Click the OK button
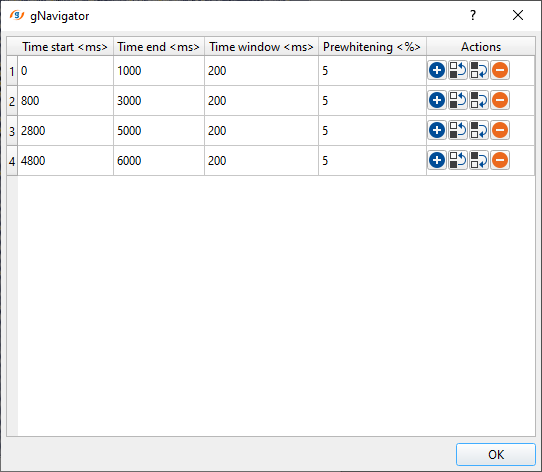The image size is (542, 472). click(x=496, y=454)
